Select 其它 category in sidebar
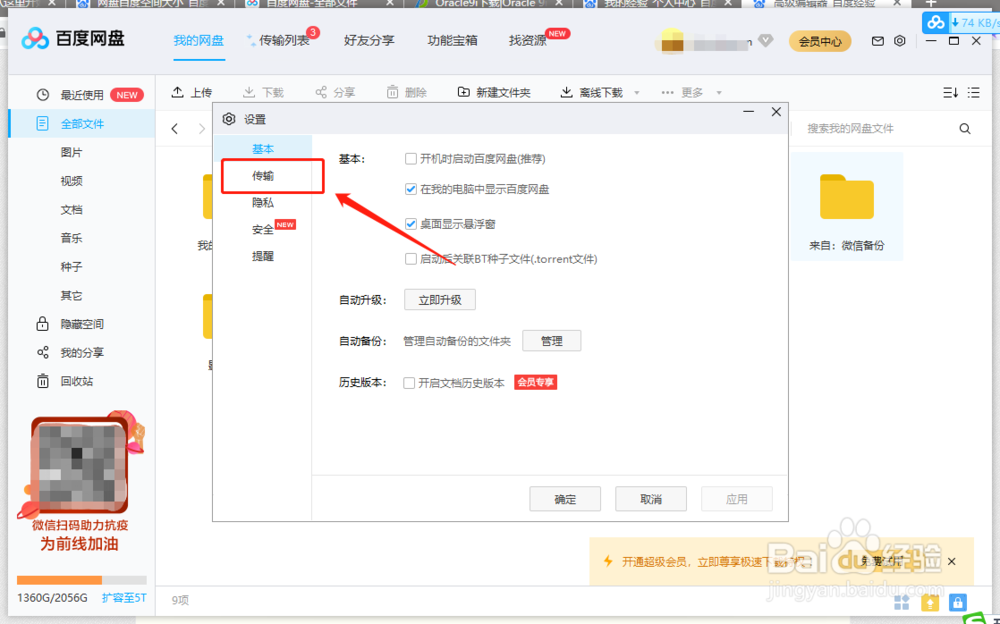The image size is (1000, 624). [71, 295]
